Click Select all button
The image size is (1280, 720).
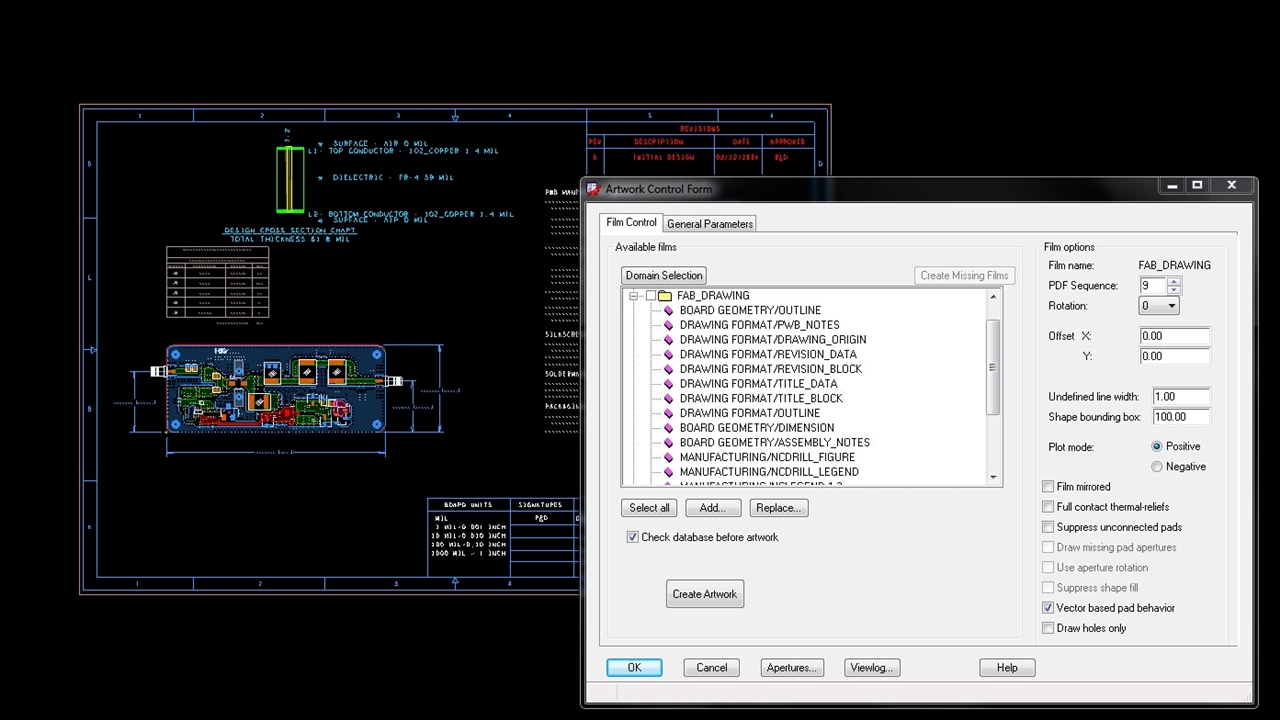649,508
